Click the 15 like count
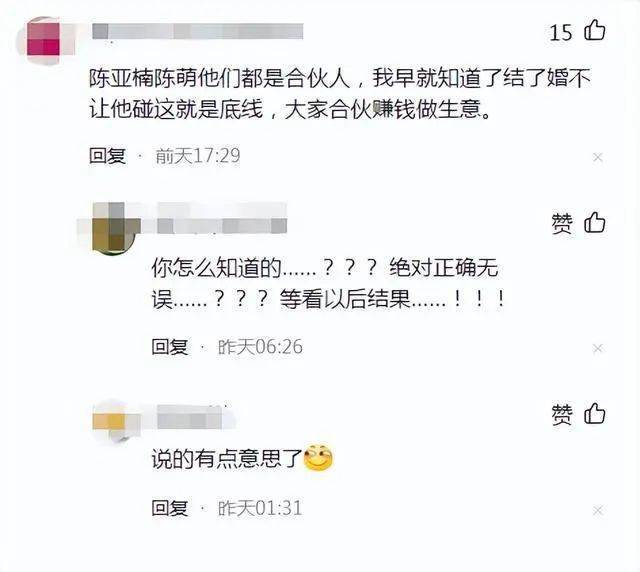Image resolution: width=640 pixels, height=572 pixels. pos(561,32)
